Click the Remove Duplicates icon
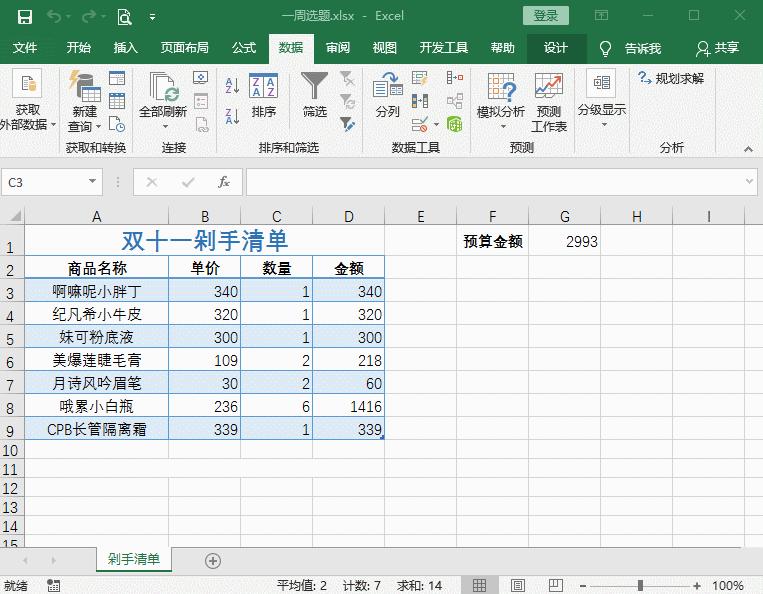 419,101
